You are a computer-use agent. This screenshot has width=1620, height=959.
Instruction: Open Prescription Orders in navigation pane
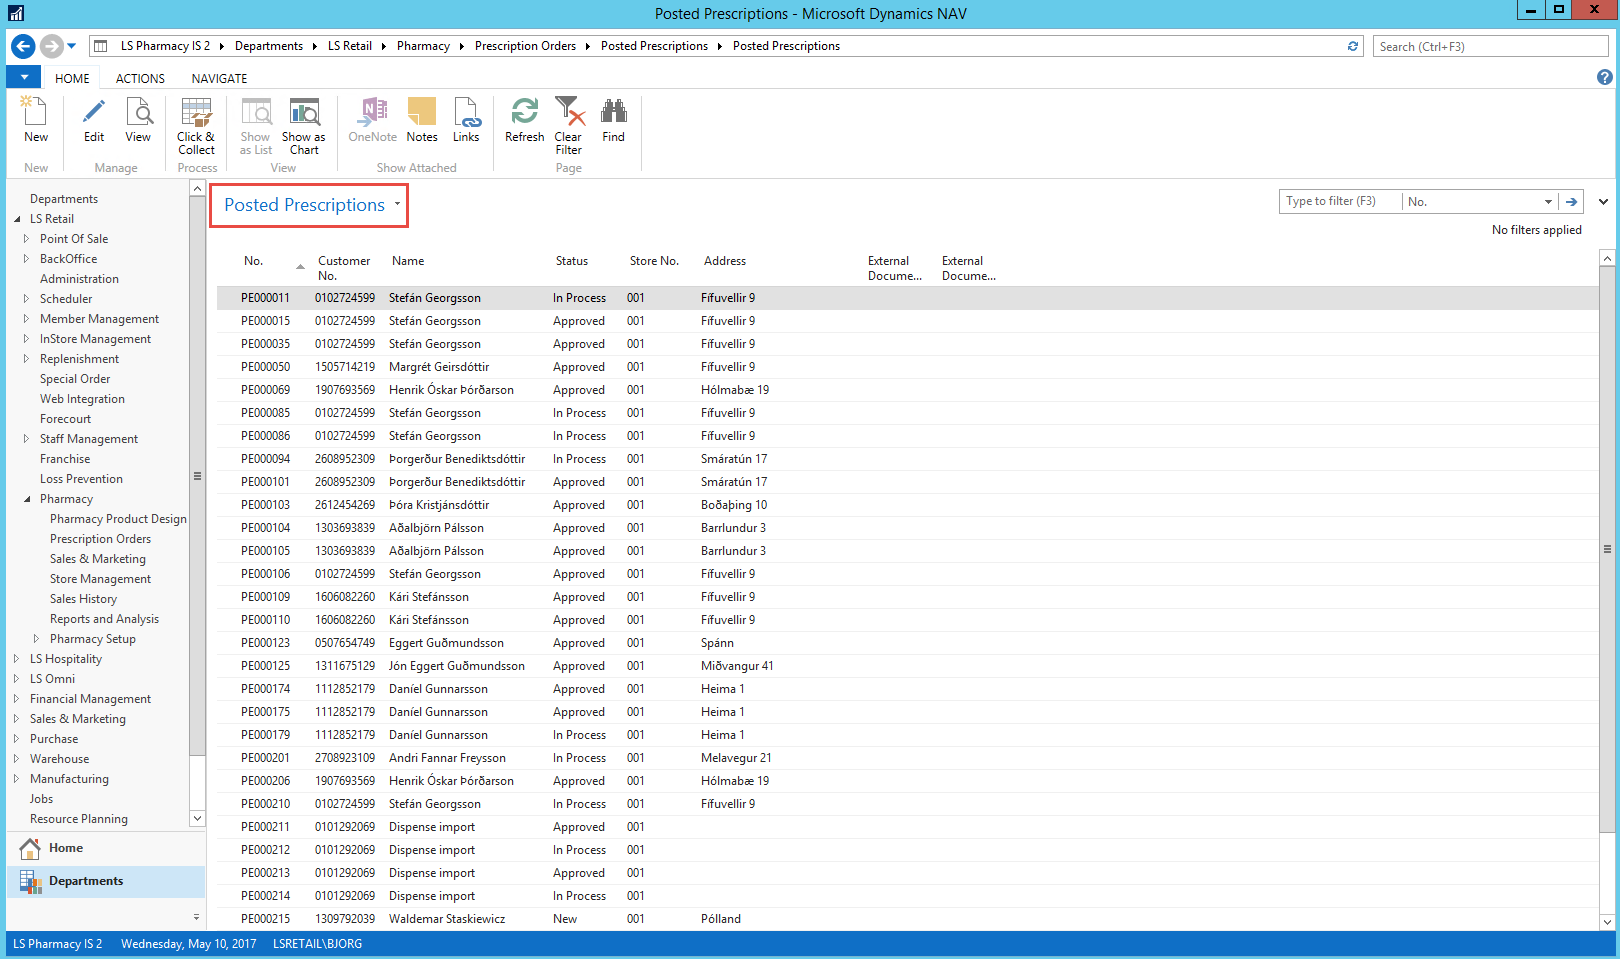(x=100, y=539)
